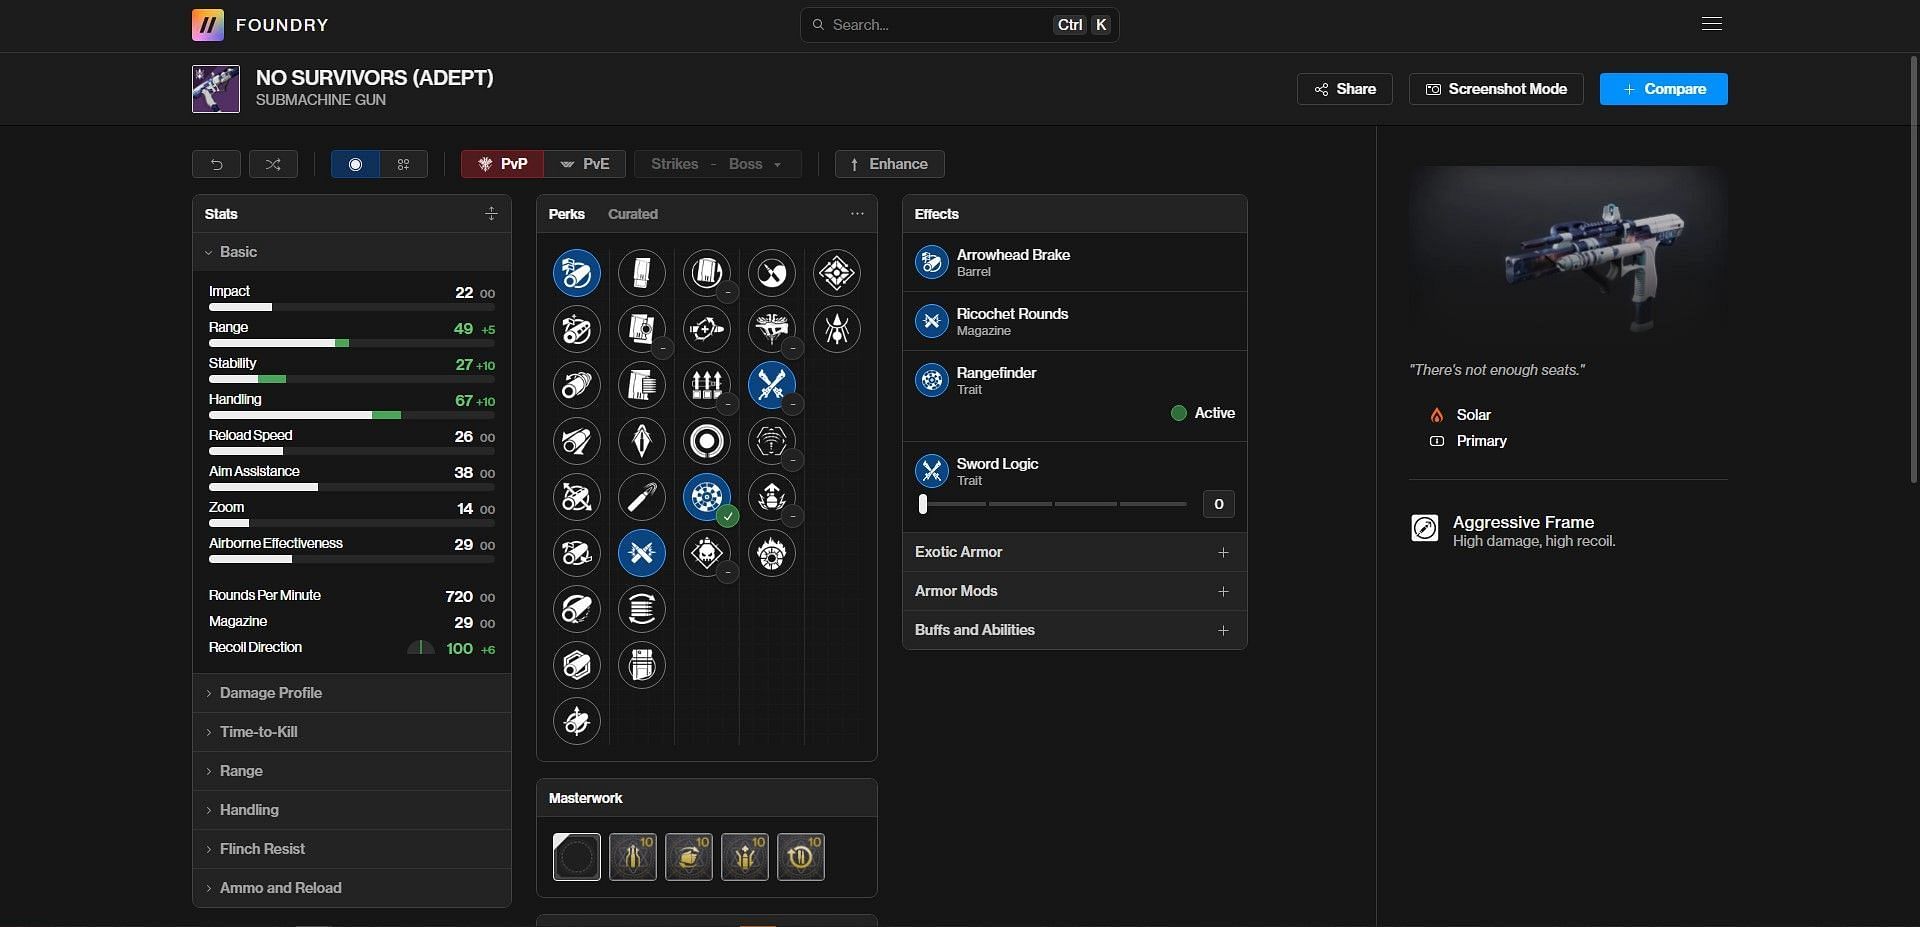Click the Sword Logic stack slider

click(1053, 504)
